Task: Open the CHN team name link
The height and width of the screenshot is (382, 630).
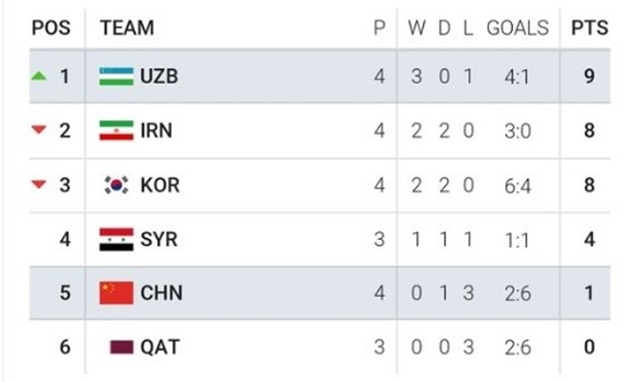Action: (162, 293)
